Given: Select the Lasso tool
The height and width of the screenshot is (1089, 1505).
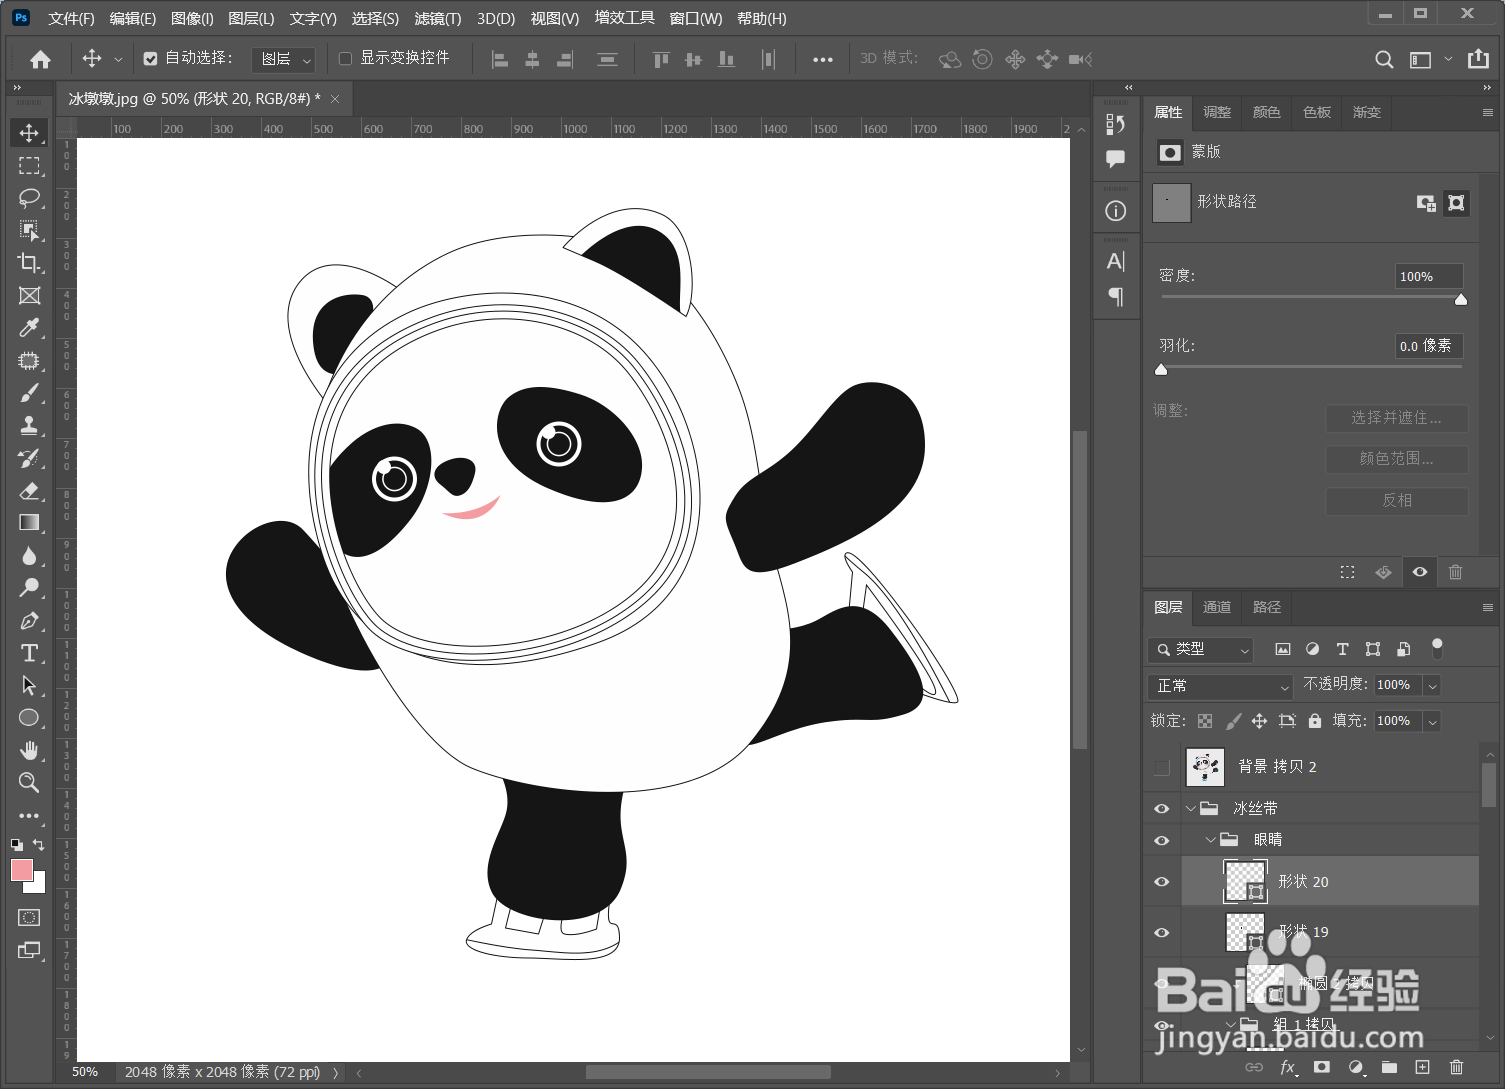Looking at the screenshot, I should [x=29, y=198].
